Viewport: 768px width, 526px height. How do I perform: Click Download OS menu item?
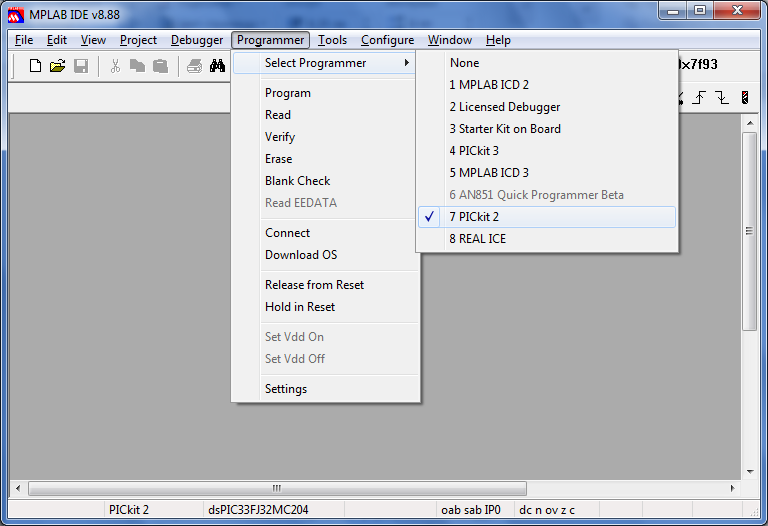pyautogui.click(x=325, y=255)
